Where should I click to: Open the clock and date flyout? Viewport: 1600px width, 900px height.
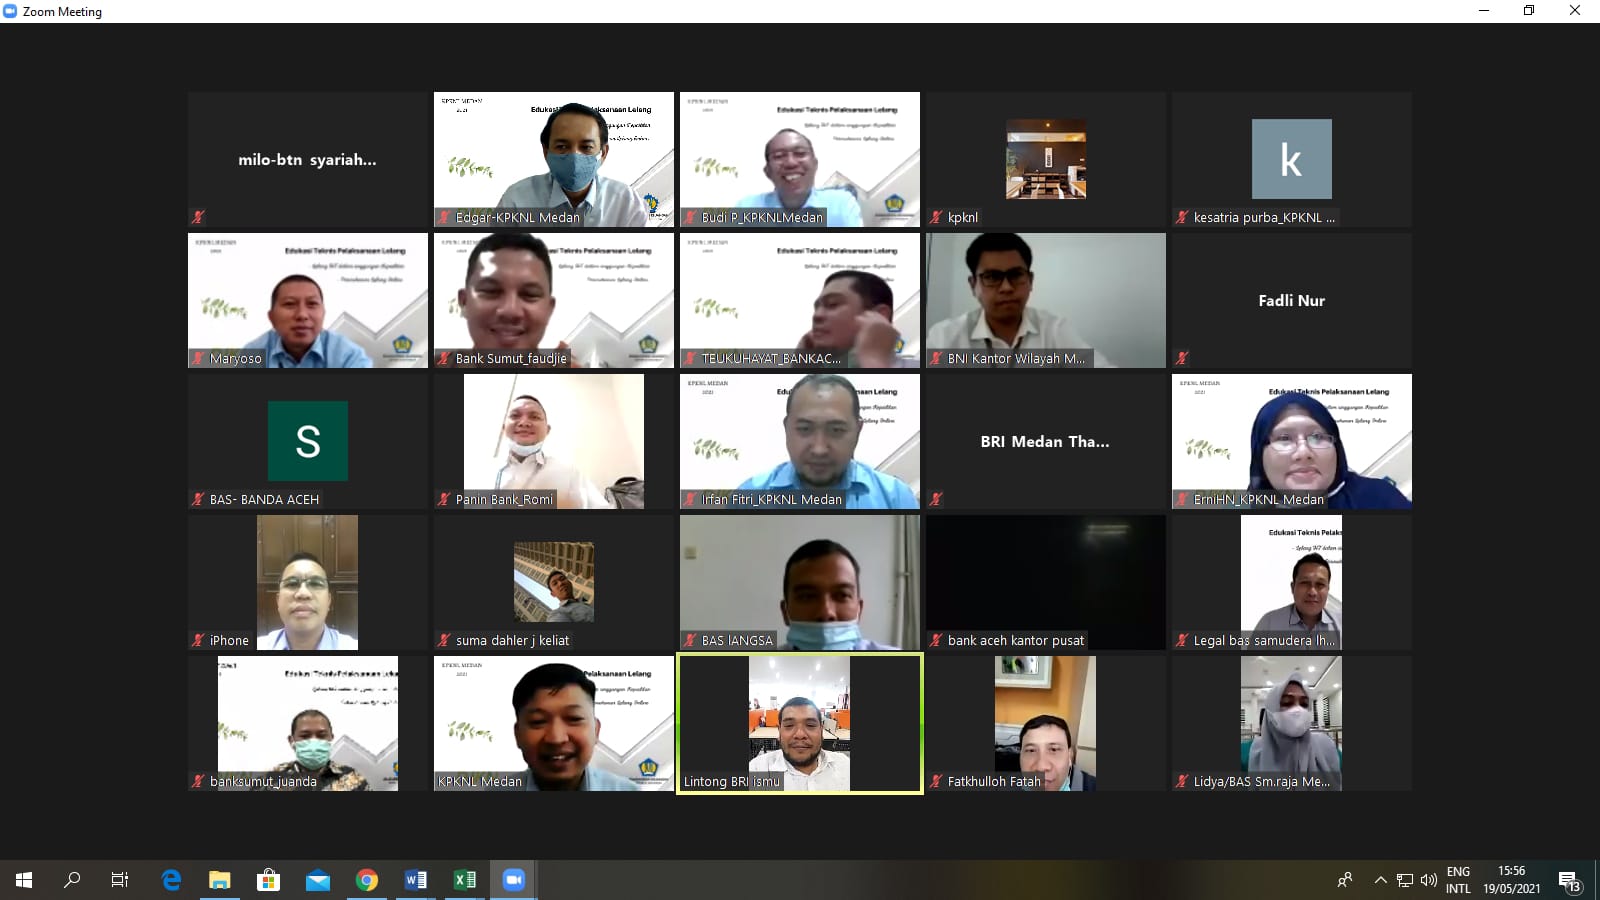point(1511,880)
